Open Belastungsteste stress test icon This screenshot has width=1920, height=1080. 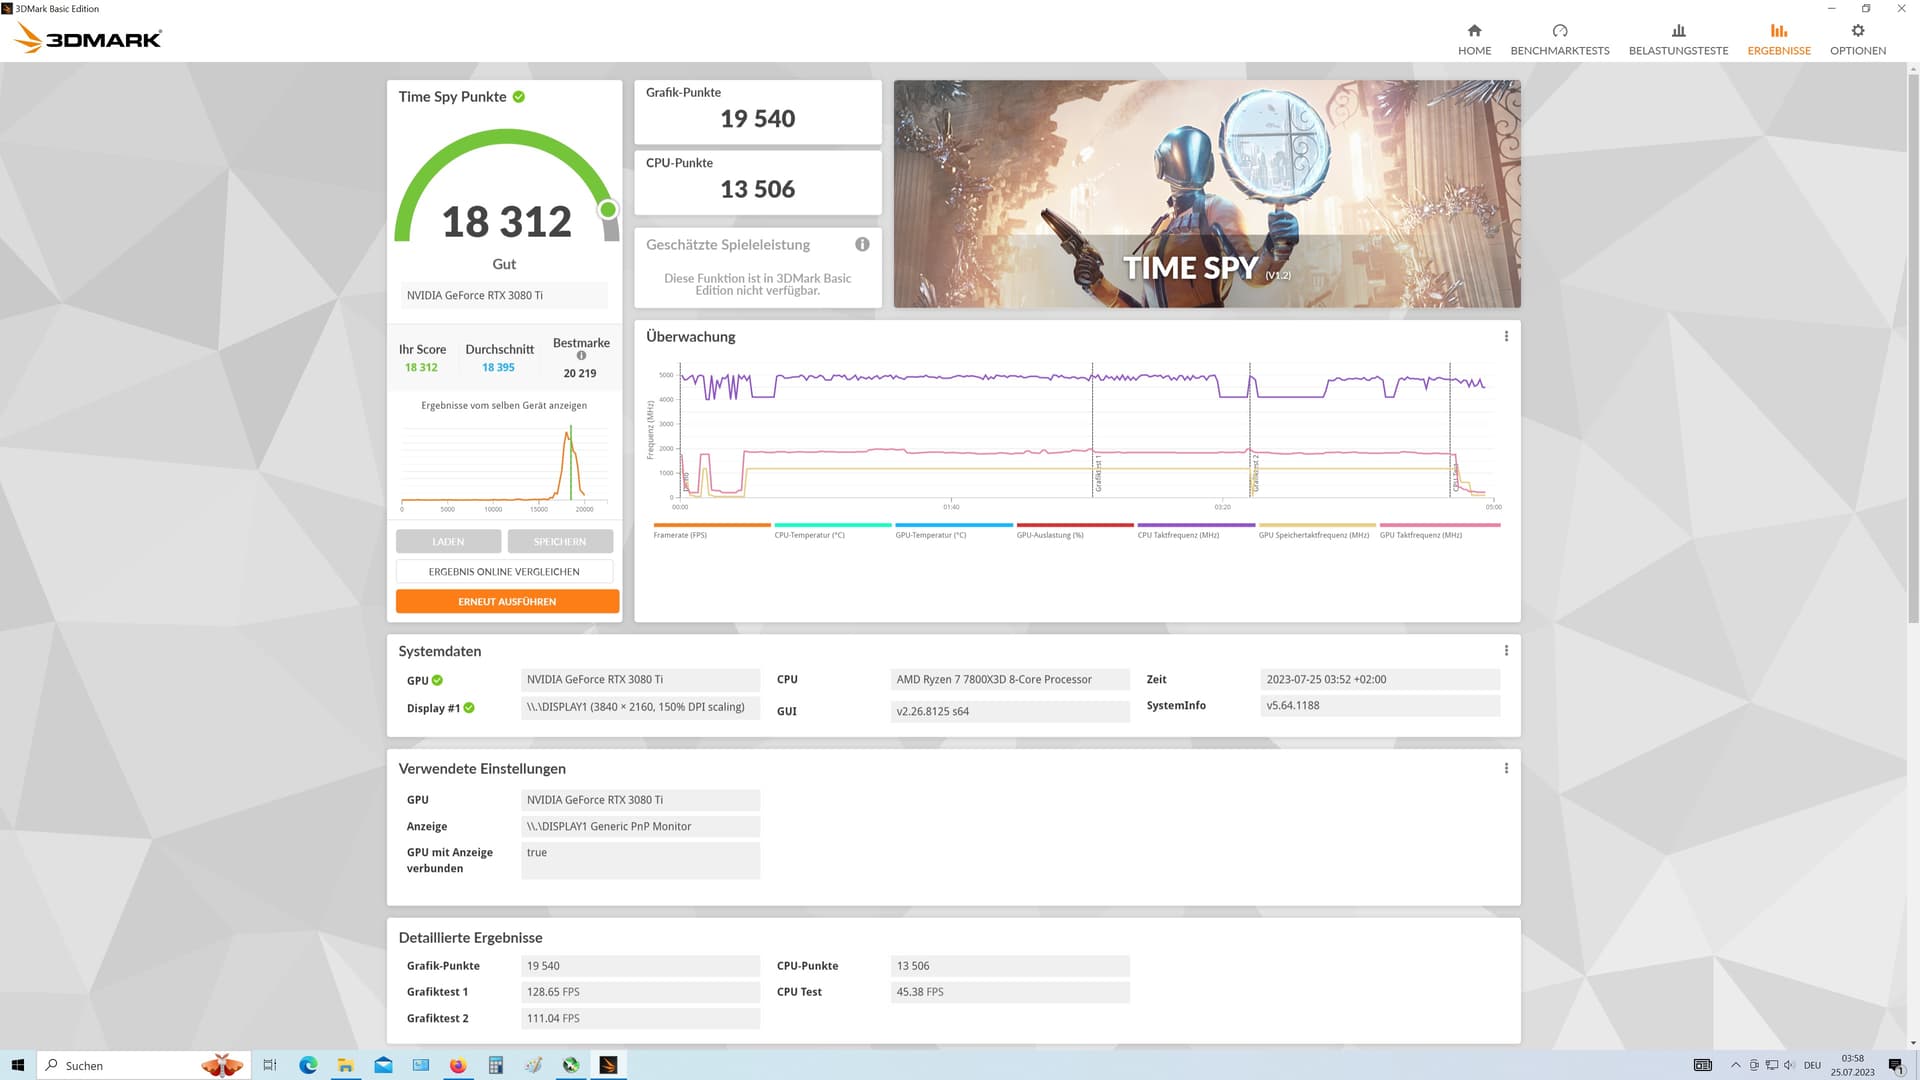click(1678, 31)
